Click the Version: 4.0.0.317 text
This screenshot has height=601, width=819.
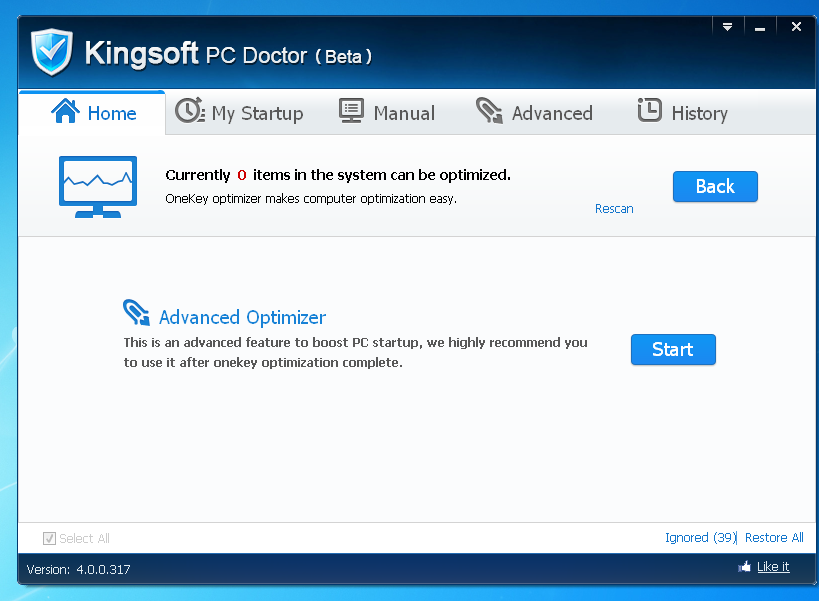pos(78,570)
